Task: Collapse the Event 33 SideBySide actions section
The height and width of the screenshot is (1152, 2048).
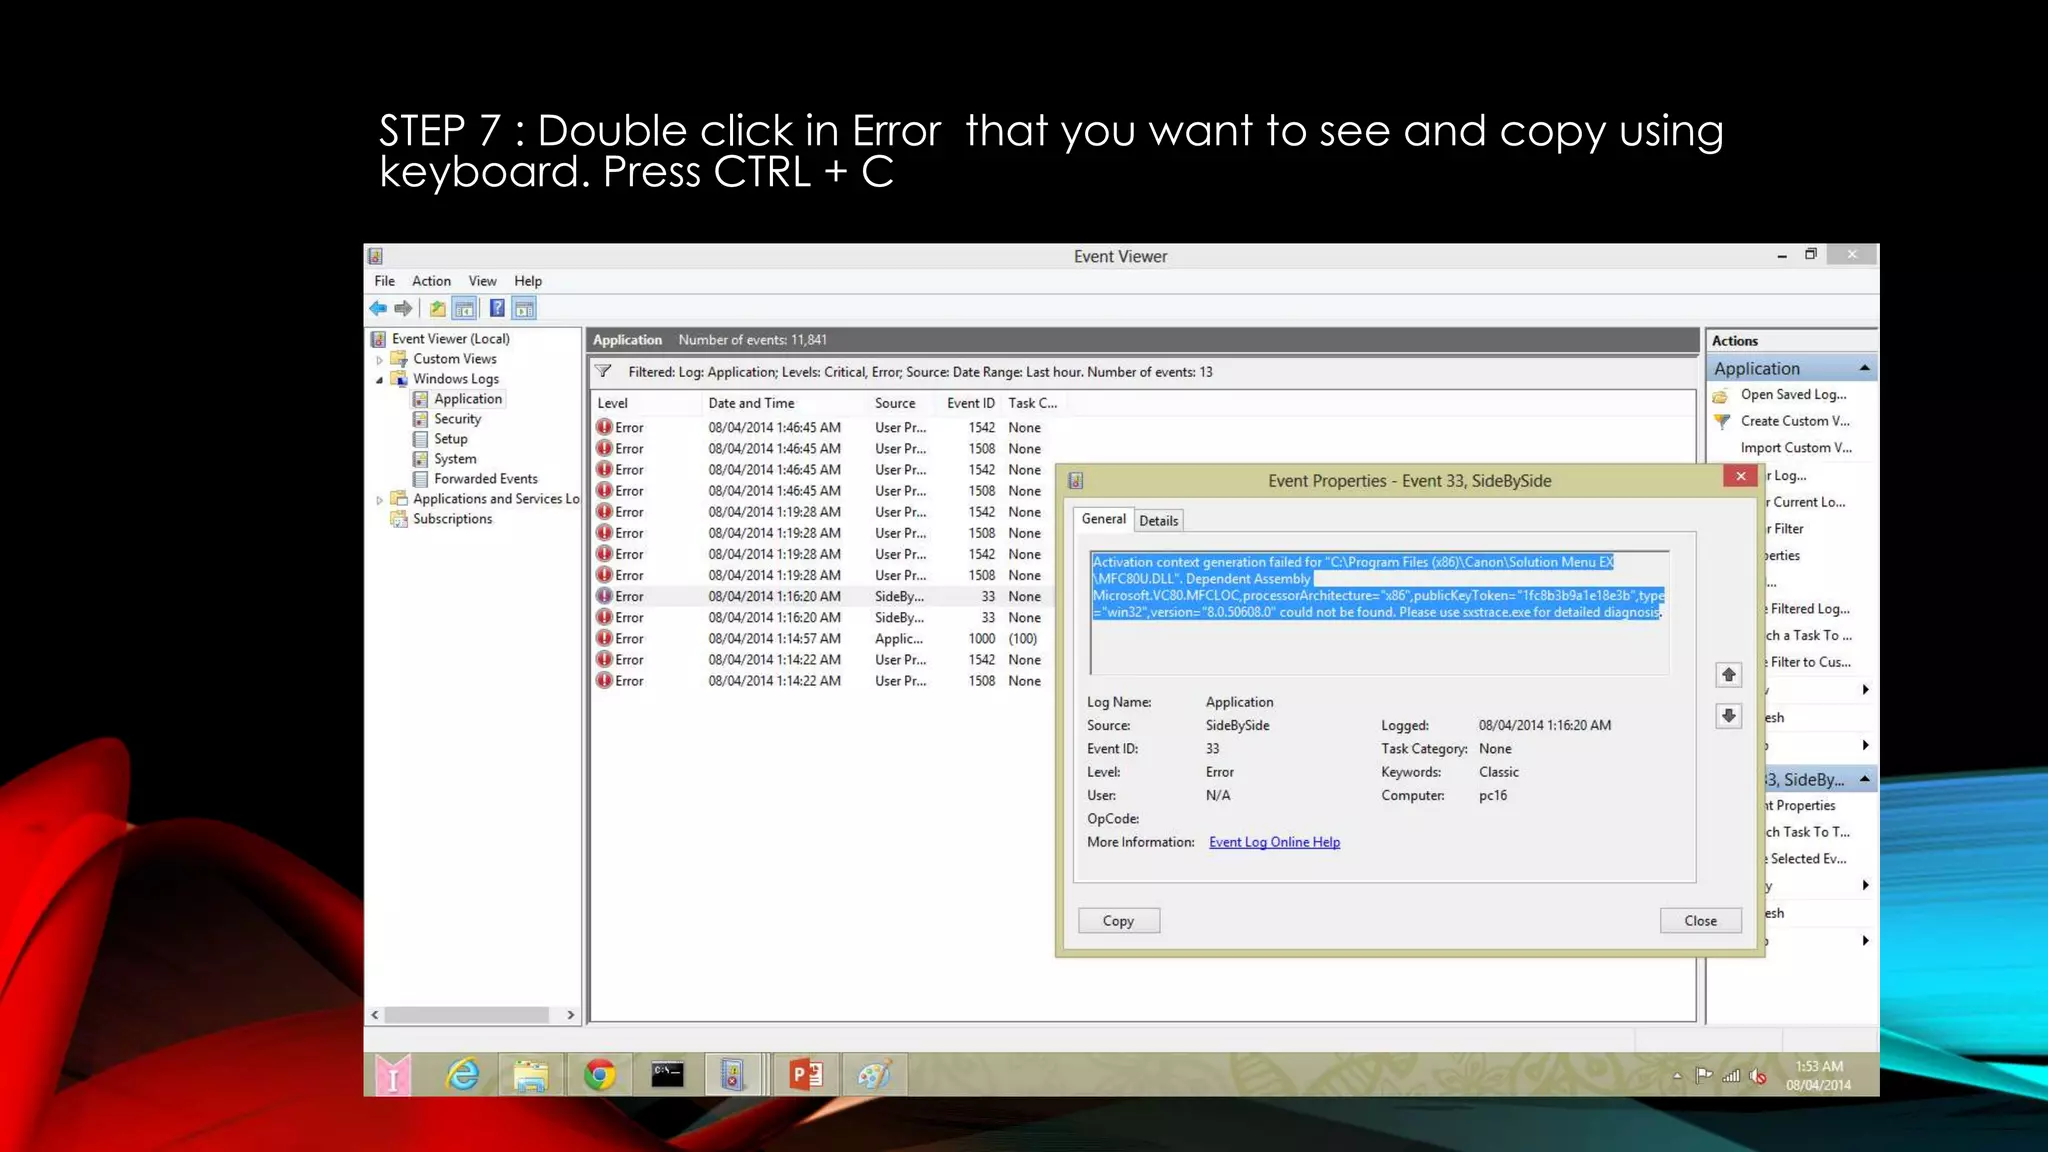Action: coord(1864,779)
